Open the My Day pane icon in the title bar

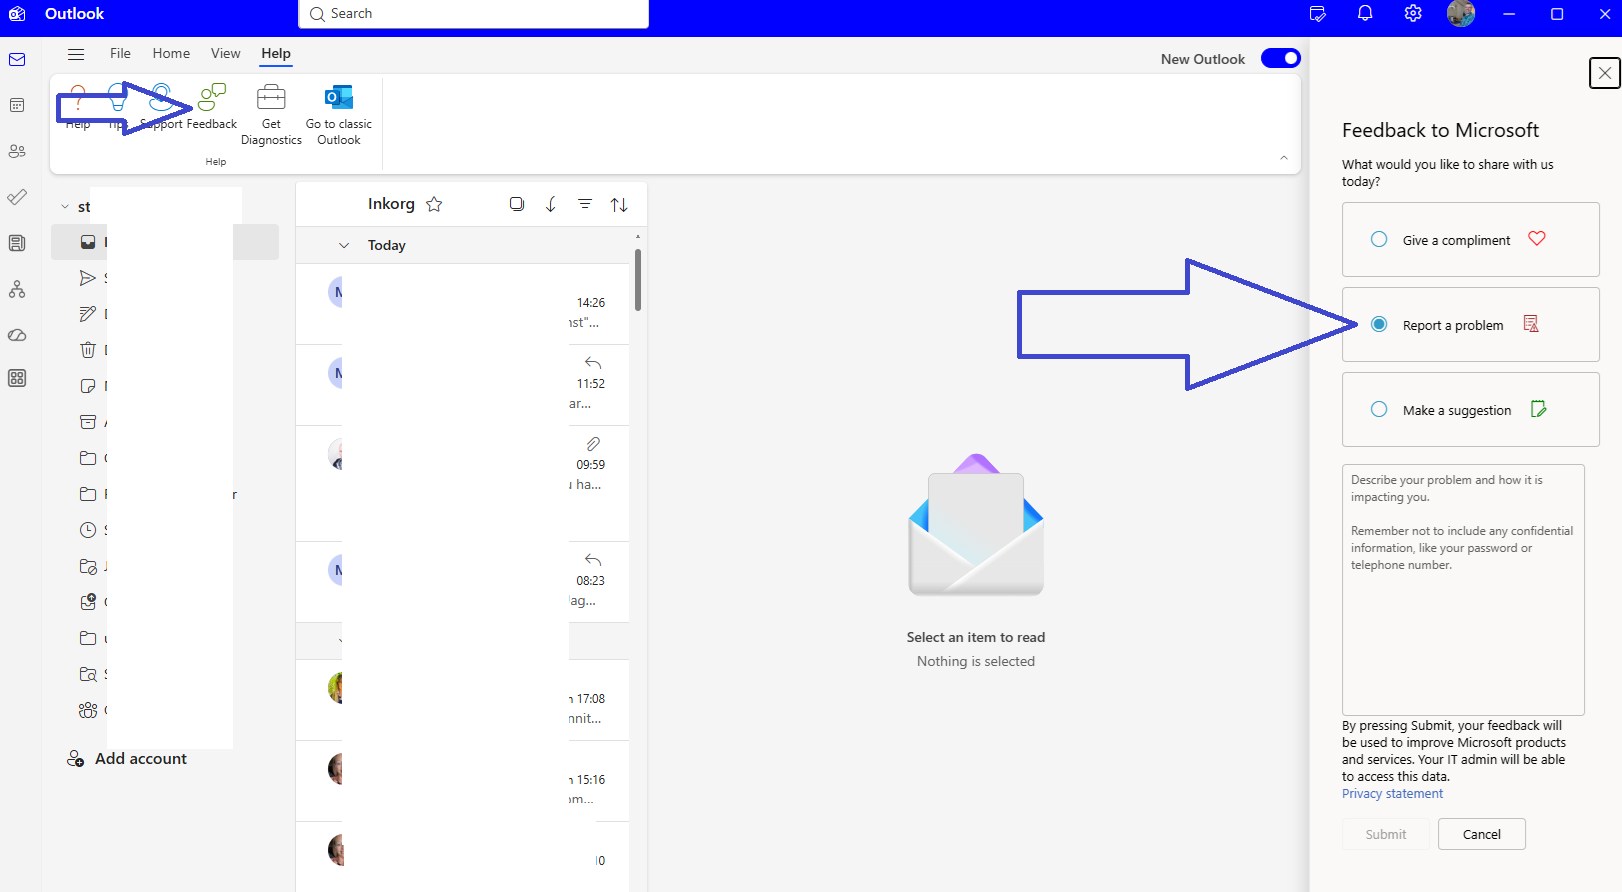coord(1318,14)
